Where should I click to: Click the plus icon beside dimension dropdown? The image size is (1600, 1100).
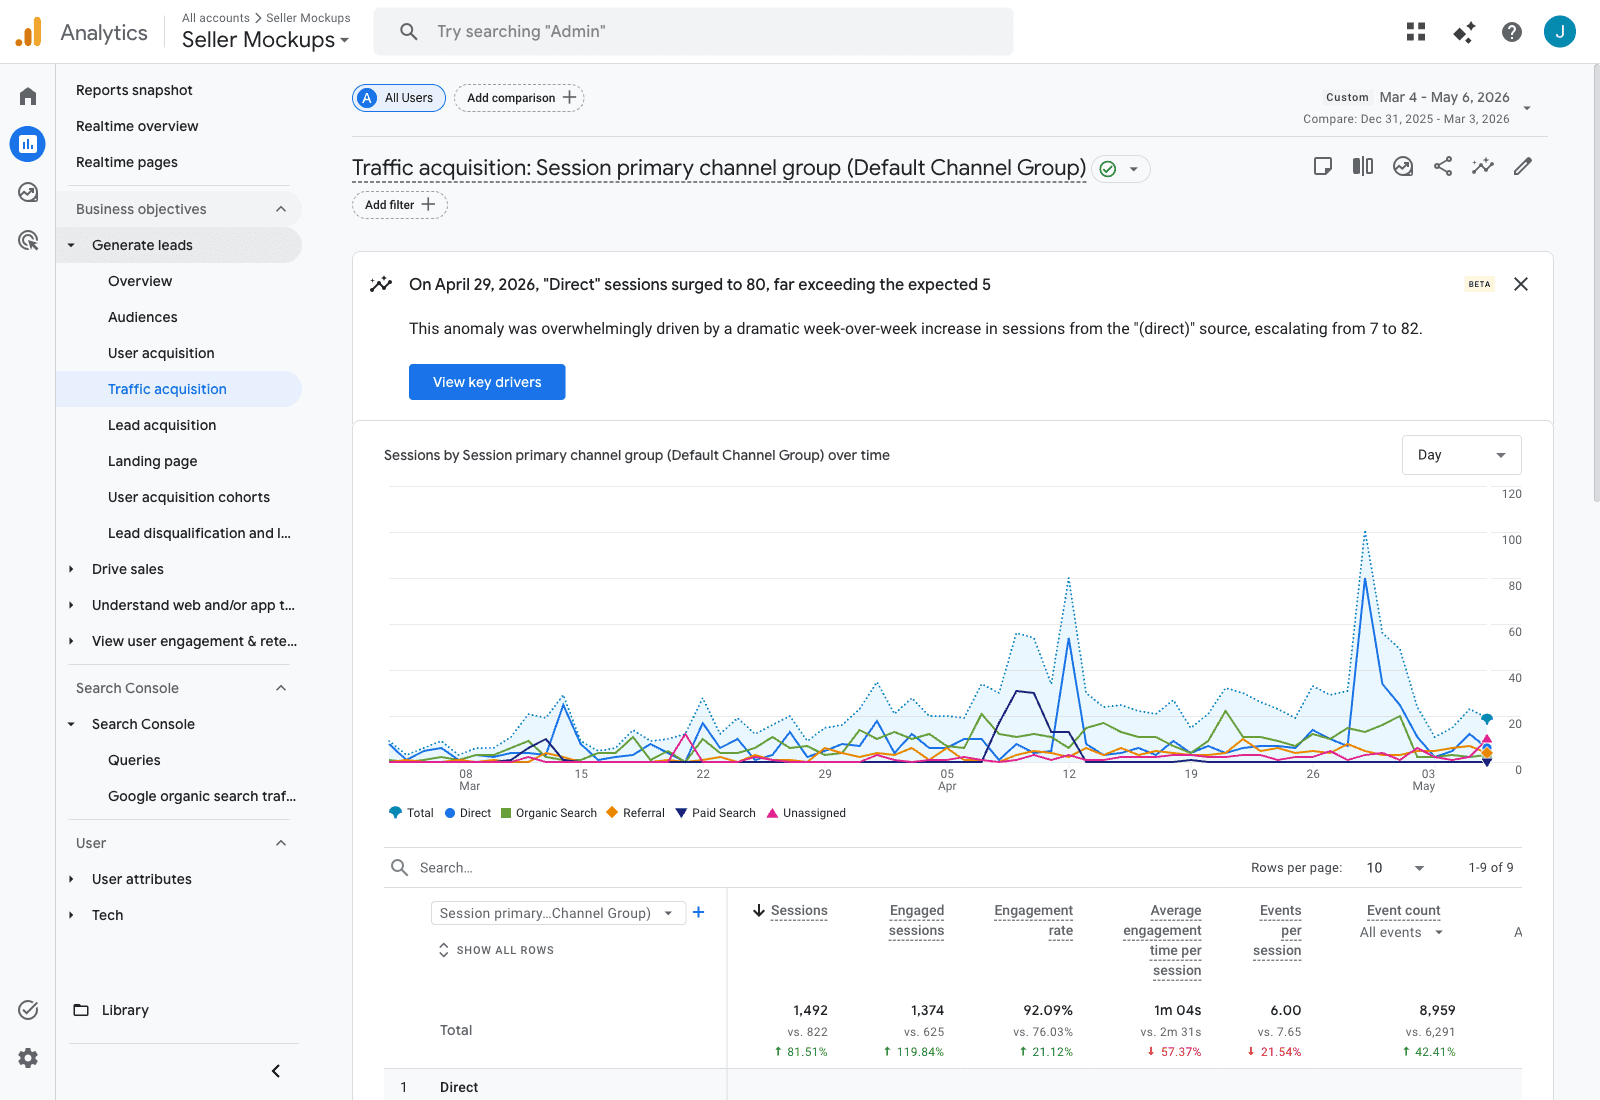(699, 912)
